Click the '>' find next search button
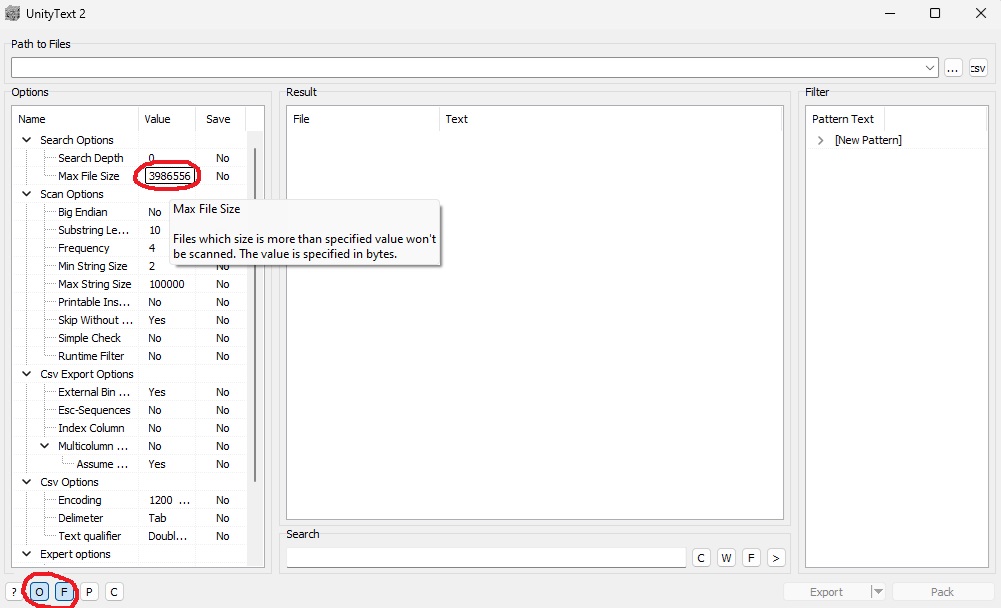Screen dimensions: 1001x608 pos(776,558)
